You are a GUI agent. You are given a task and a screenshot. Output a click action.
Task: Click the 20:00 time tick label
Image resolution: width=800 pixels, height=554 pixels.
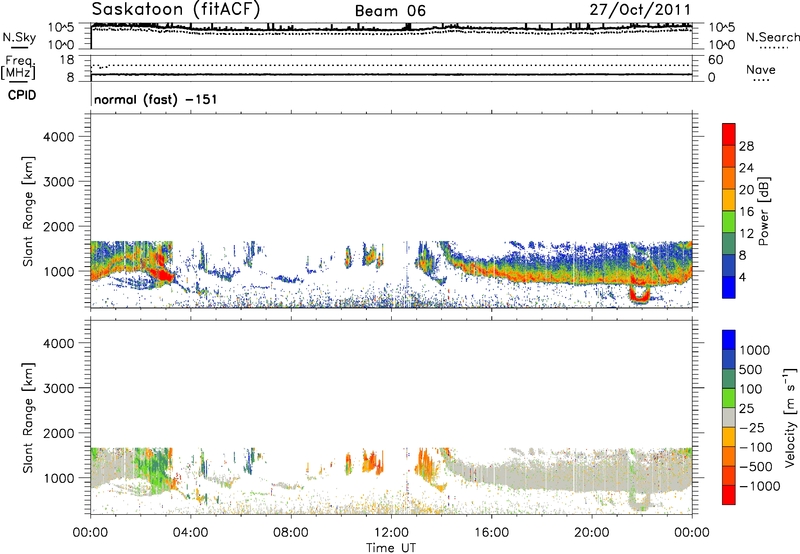click(x=591, y=533)
